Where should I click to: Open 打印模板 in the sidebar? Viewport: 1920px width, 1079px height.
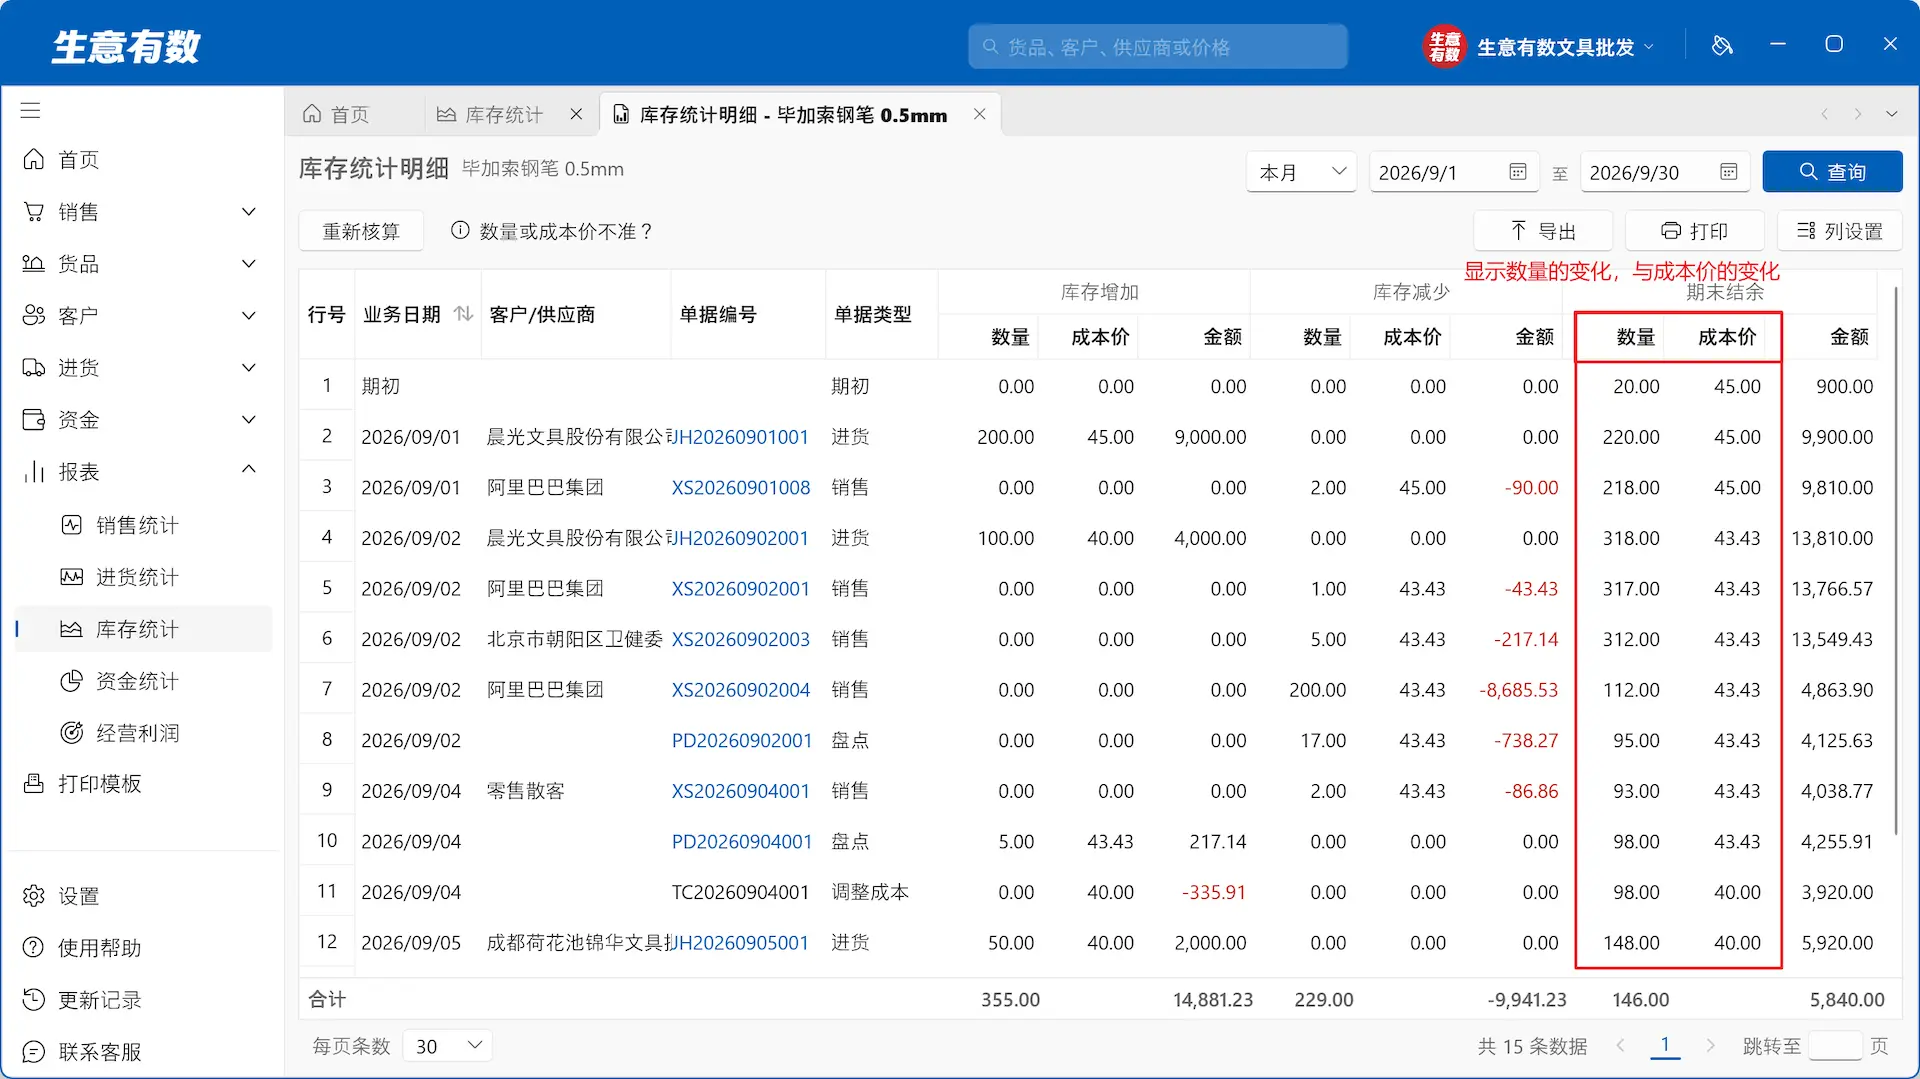[100, 784]
